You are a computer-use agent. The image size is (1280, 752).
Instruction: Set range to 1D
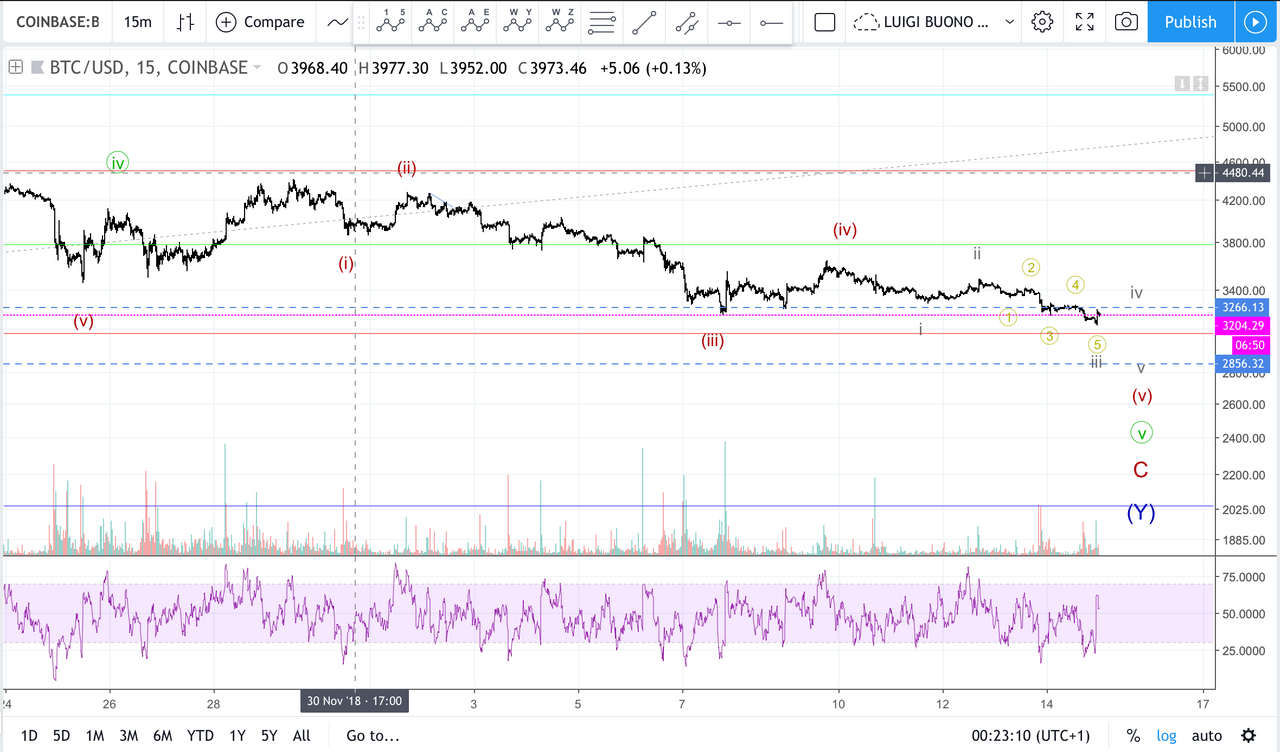pos(29,736)
